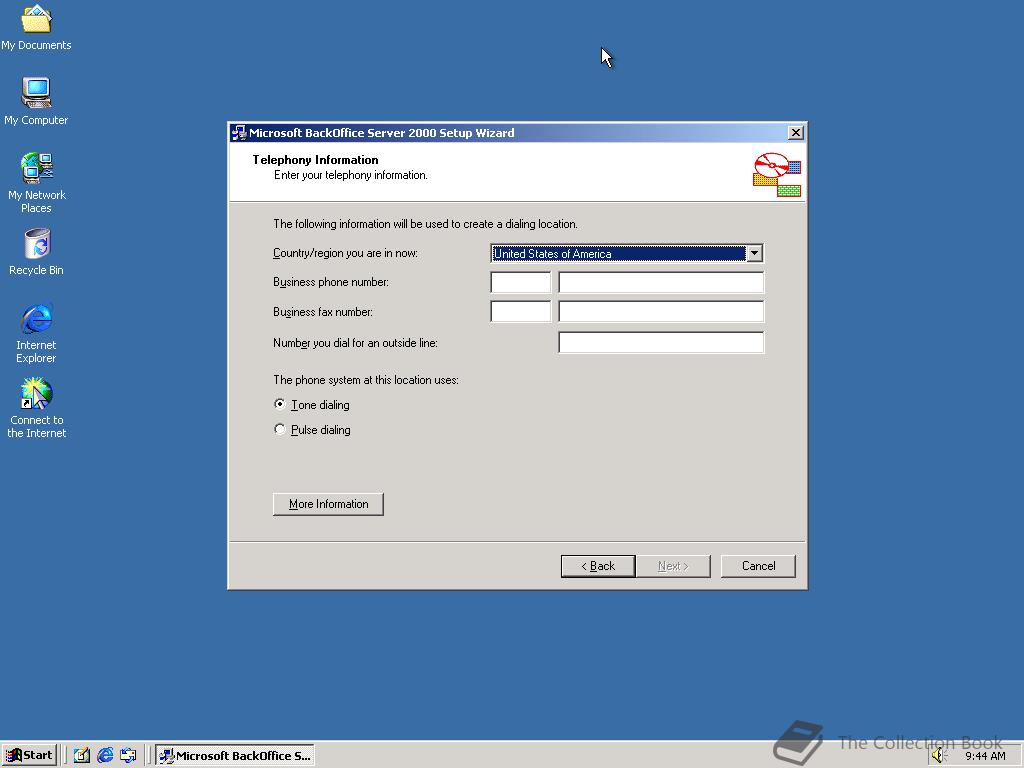Click the business fax number field
1024x768 pixels.
coord(661,312)
